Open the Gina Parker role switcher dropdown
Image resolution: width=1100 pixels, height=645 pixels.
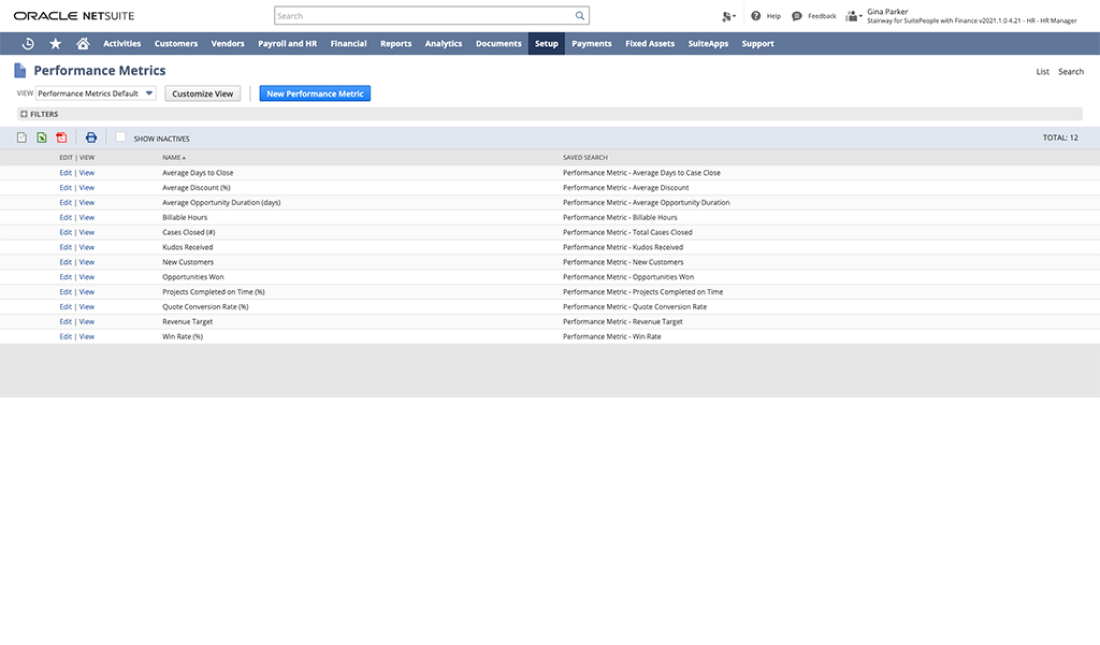click(x=854, y=16)
